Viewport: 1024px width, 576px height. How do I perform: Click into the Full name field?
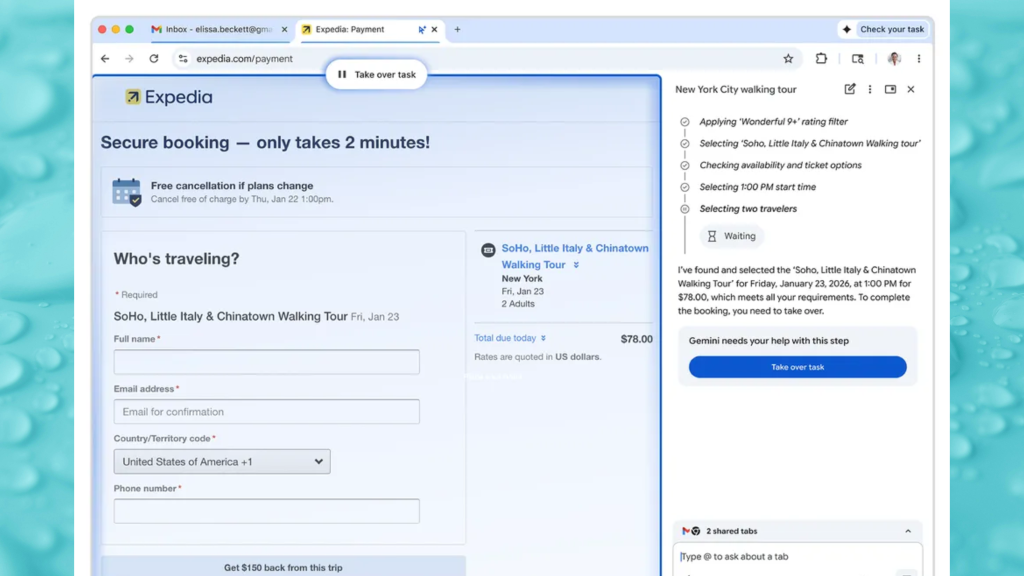(x=266, y=362)
